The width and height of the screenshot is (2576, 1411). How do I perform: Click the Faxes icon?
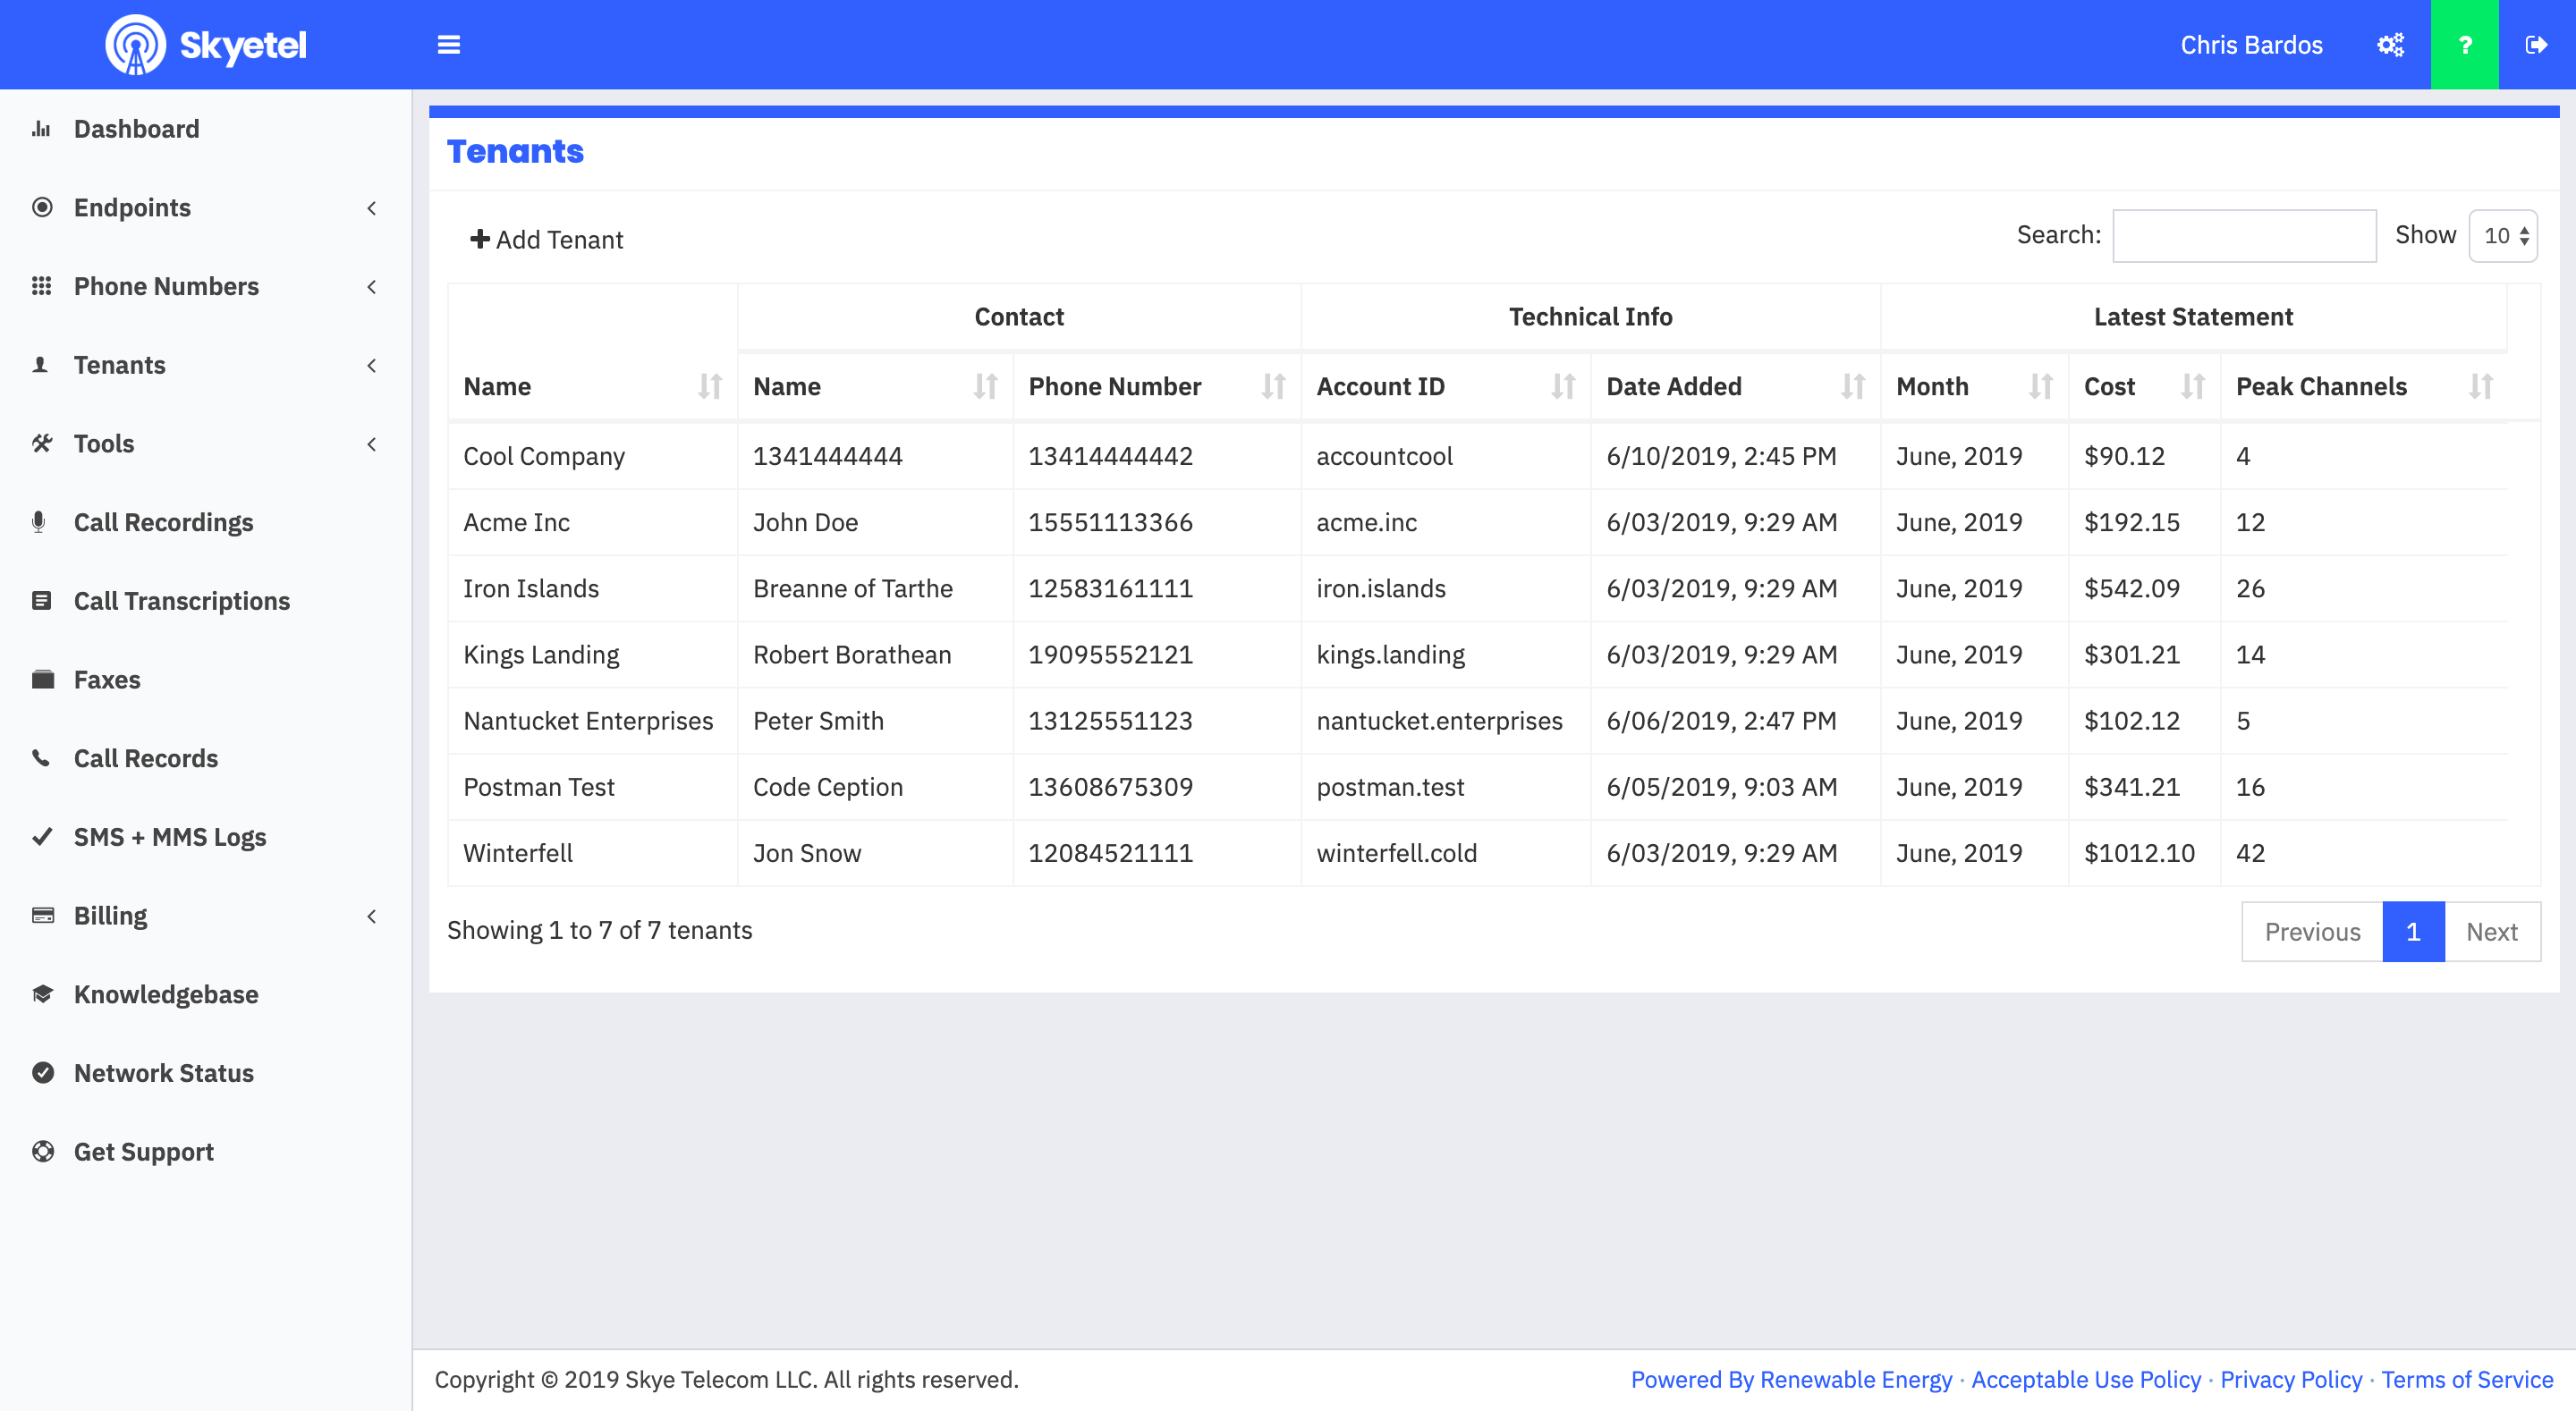click(x=42, y=679)
